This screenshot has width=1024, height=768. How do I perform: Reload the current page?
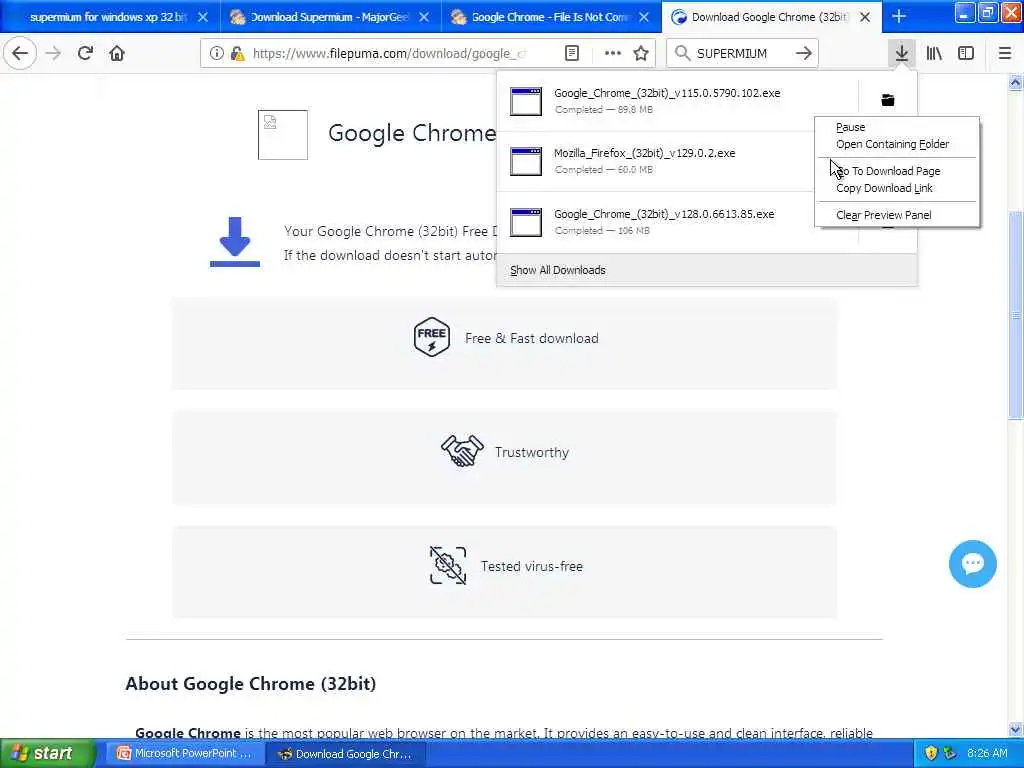tap(85, 53)
